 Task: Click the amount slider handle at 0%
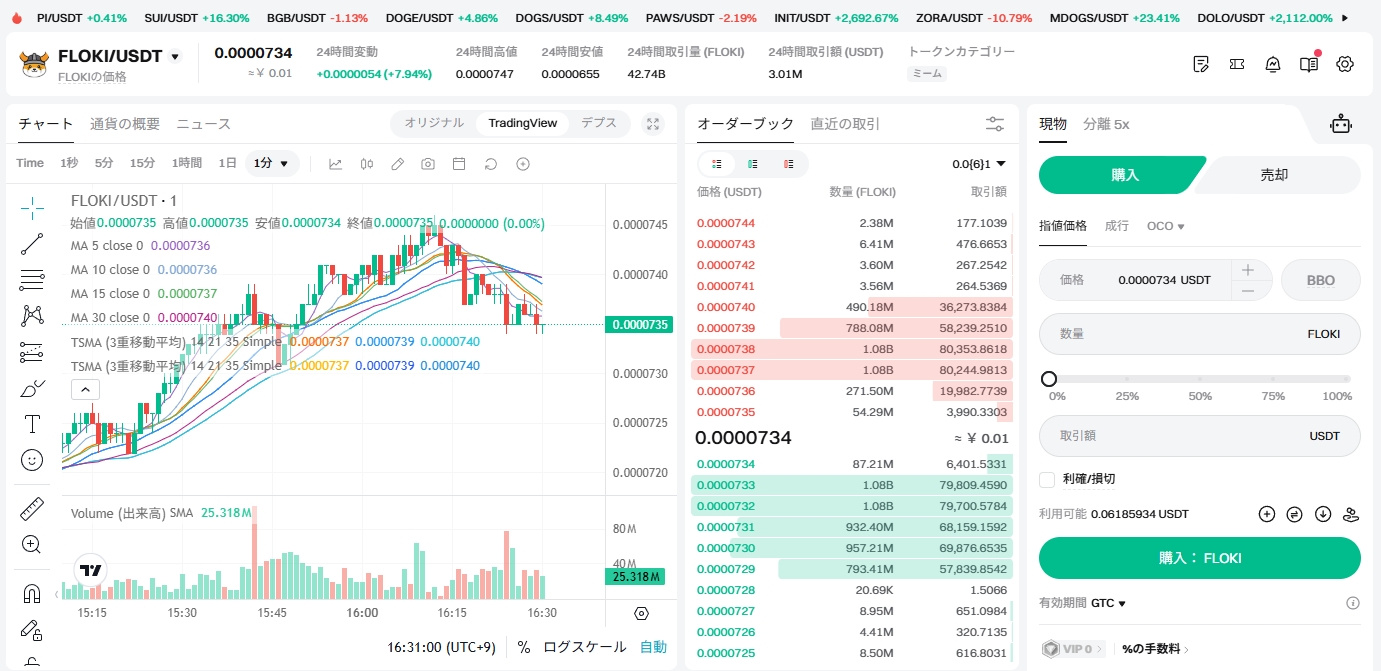pyautogui.click(x=1049, y=379)
